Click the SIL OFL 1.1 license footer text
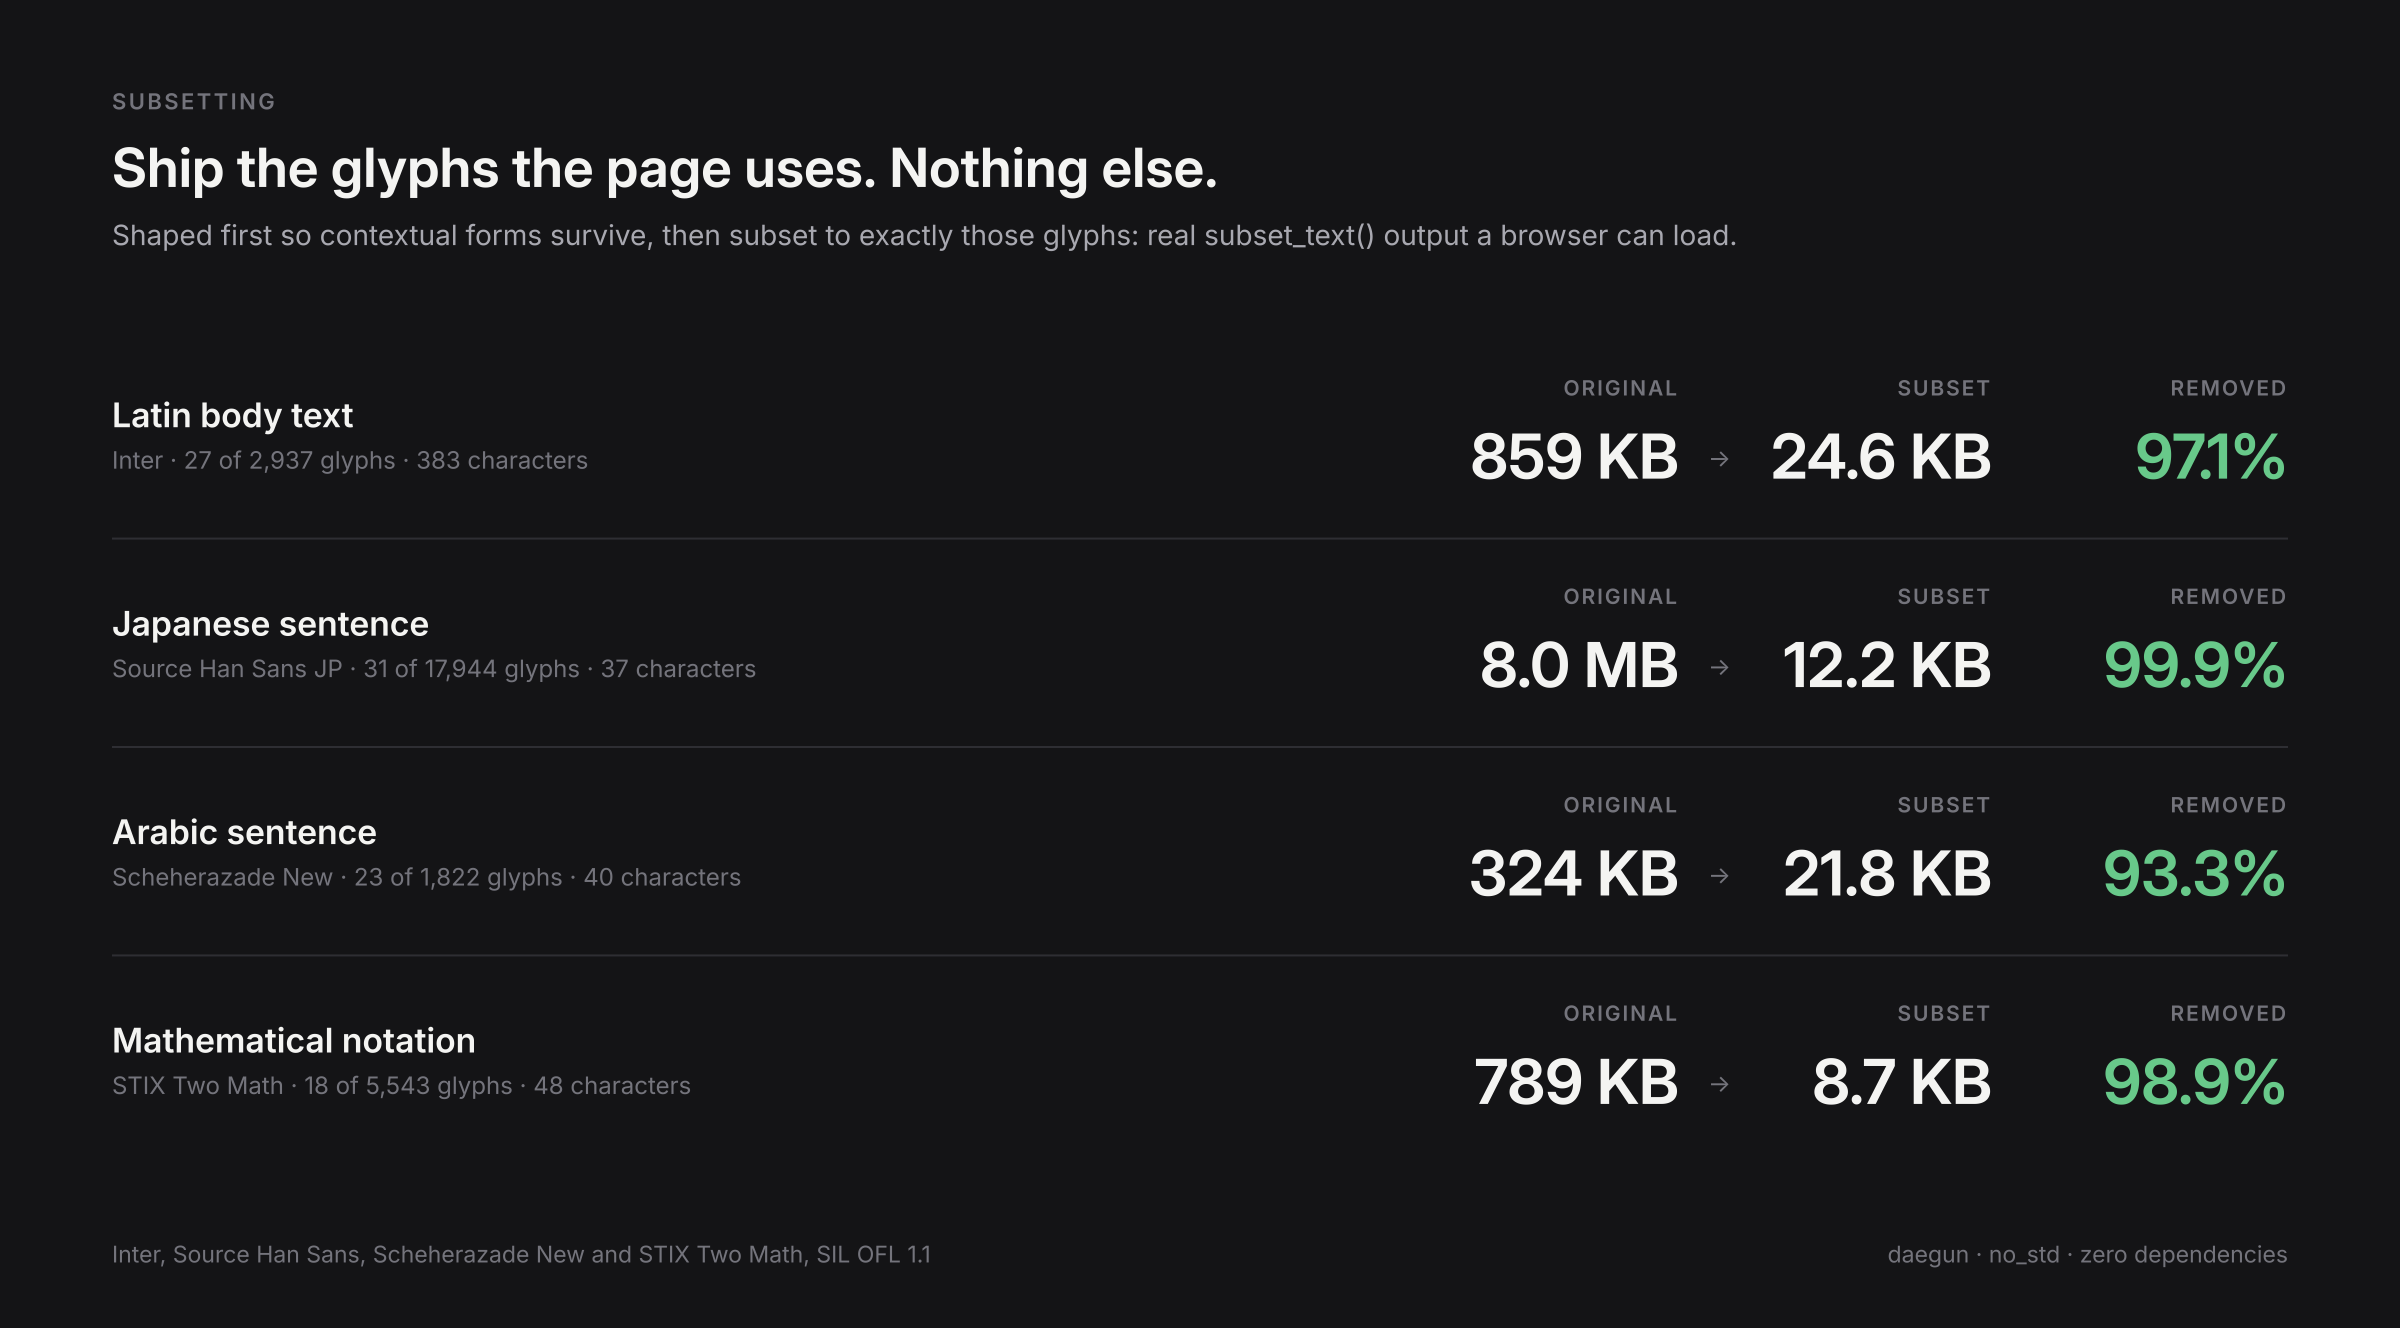The width and height of the screenshot is (2400, 1328). pos(521,1254)
